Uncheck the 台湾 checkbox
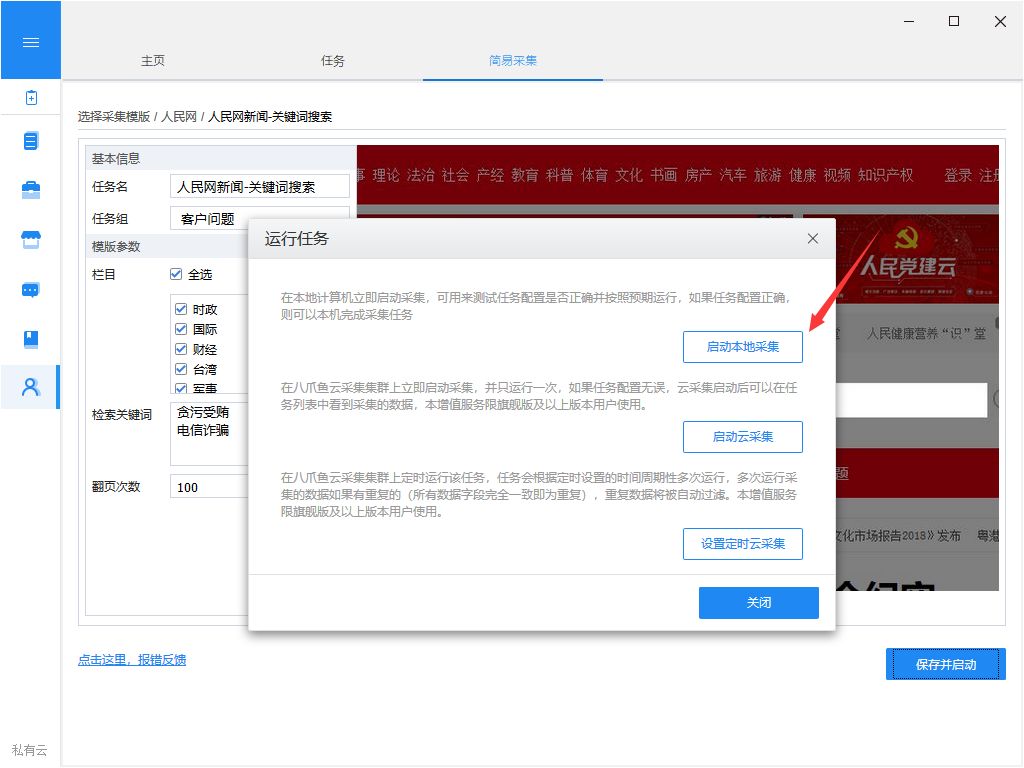This screenshot has width=1024, height=768. [x=182, y=370]
